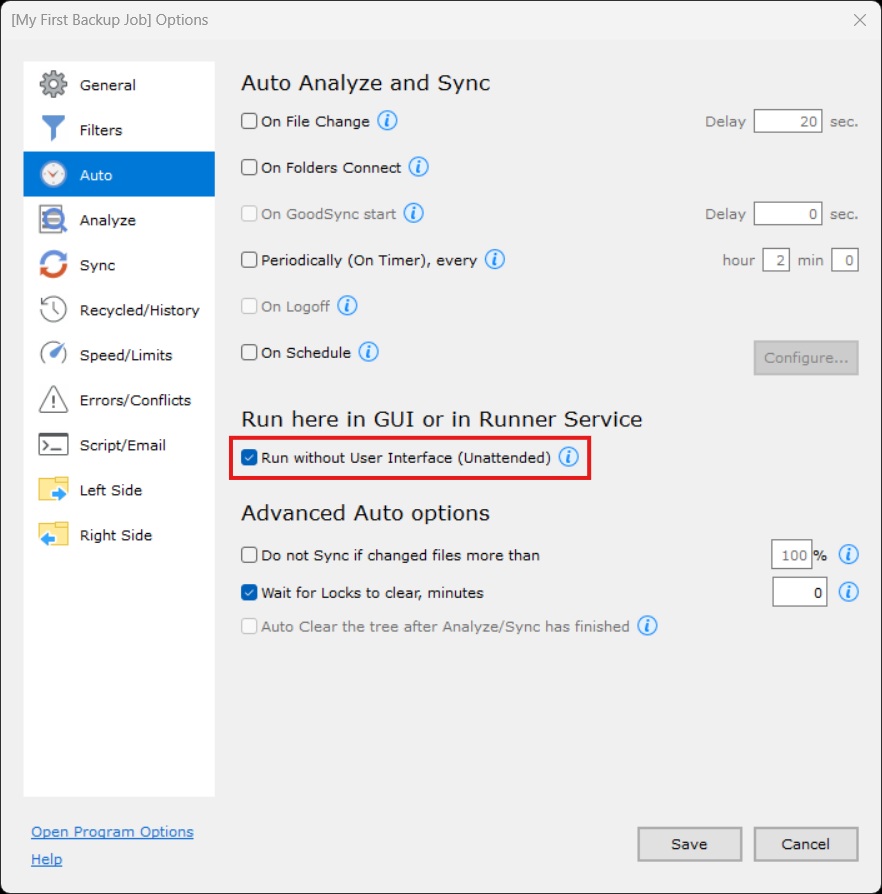The image size is (882, 894).
Task: Click the On GoodSync start delay field
Action: click(788, 214)
